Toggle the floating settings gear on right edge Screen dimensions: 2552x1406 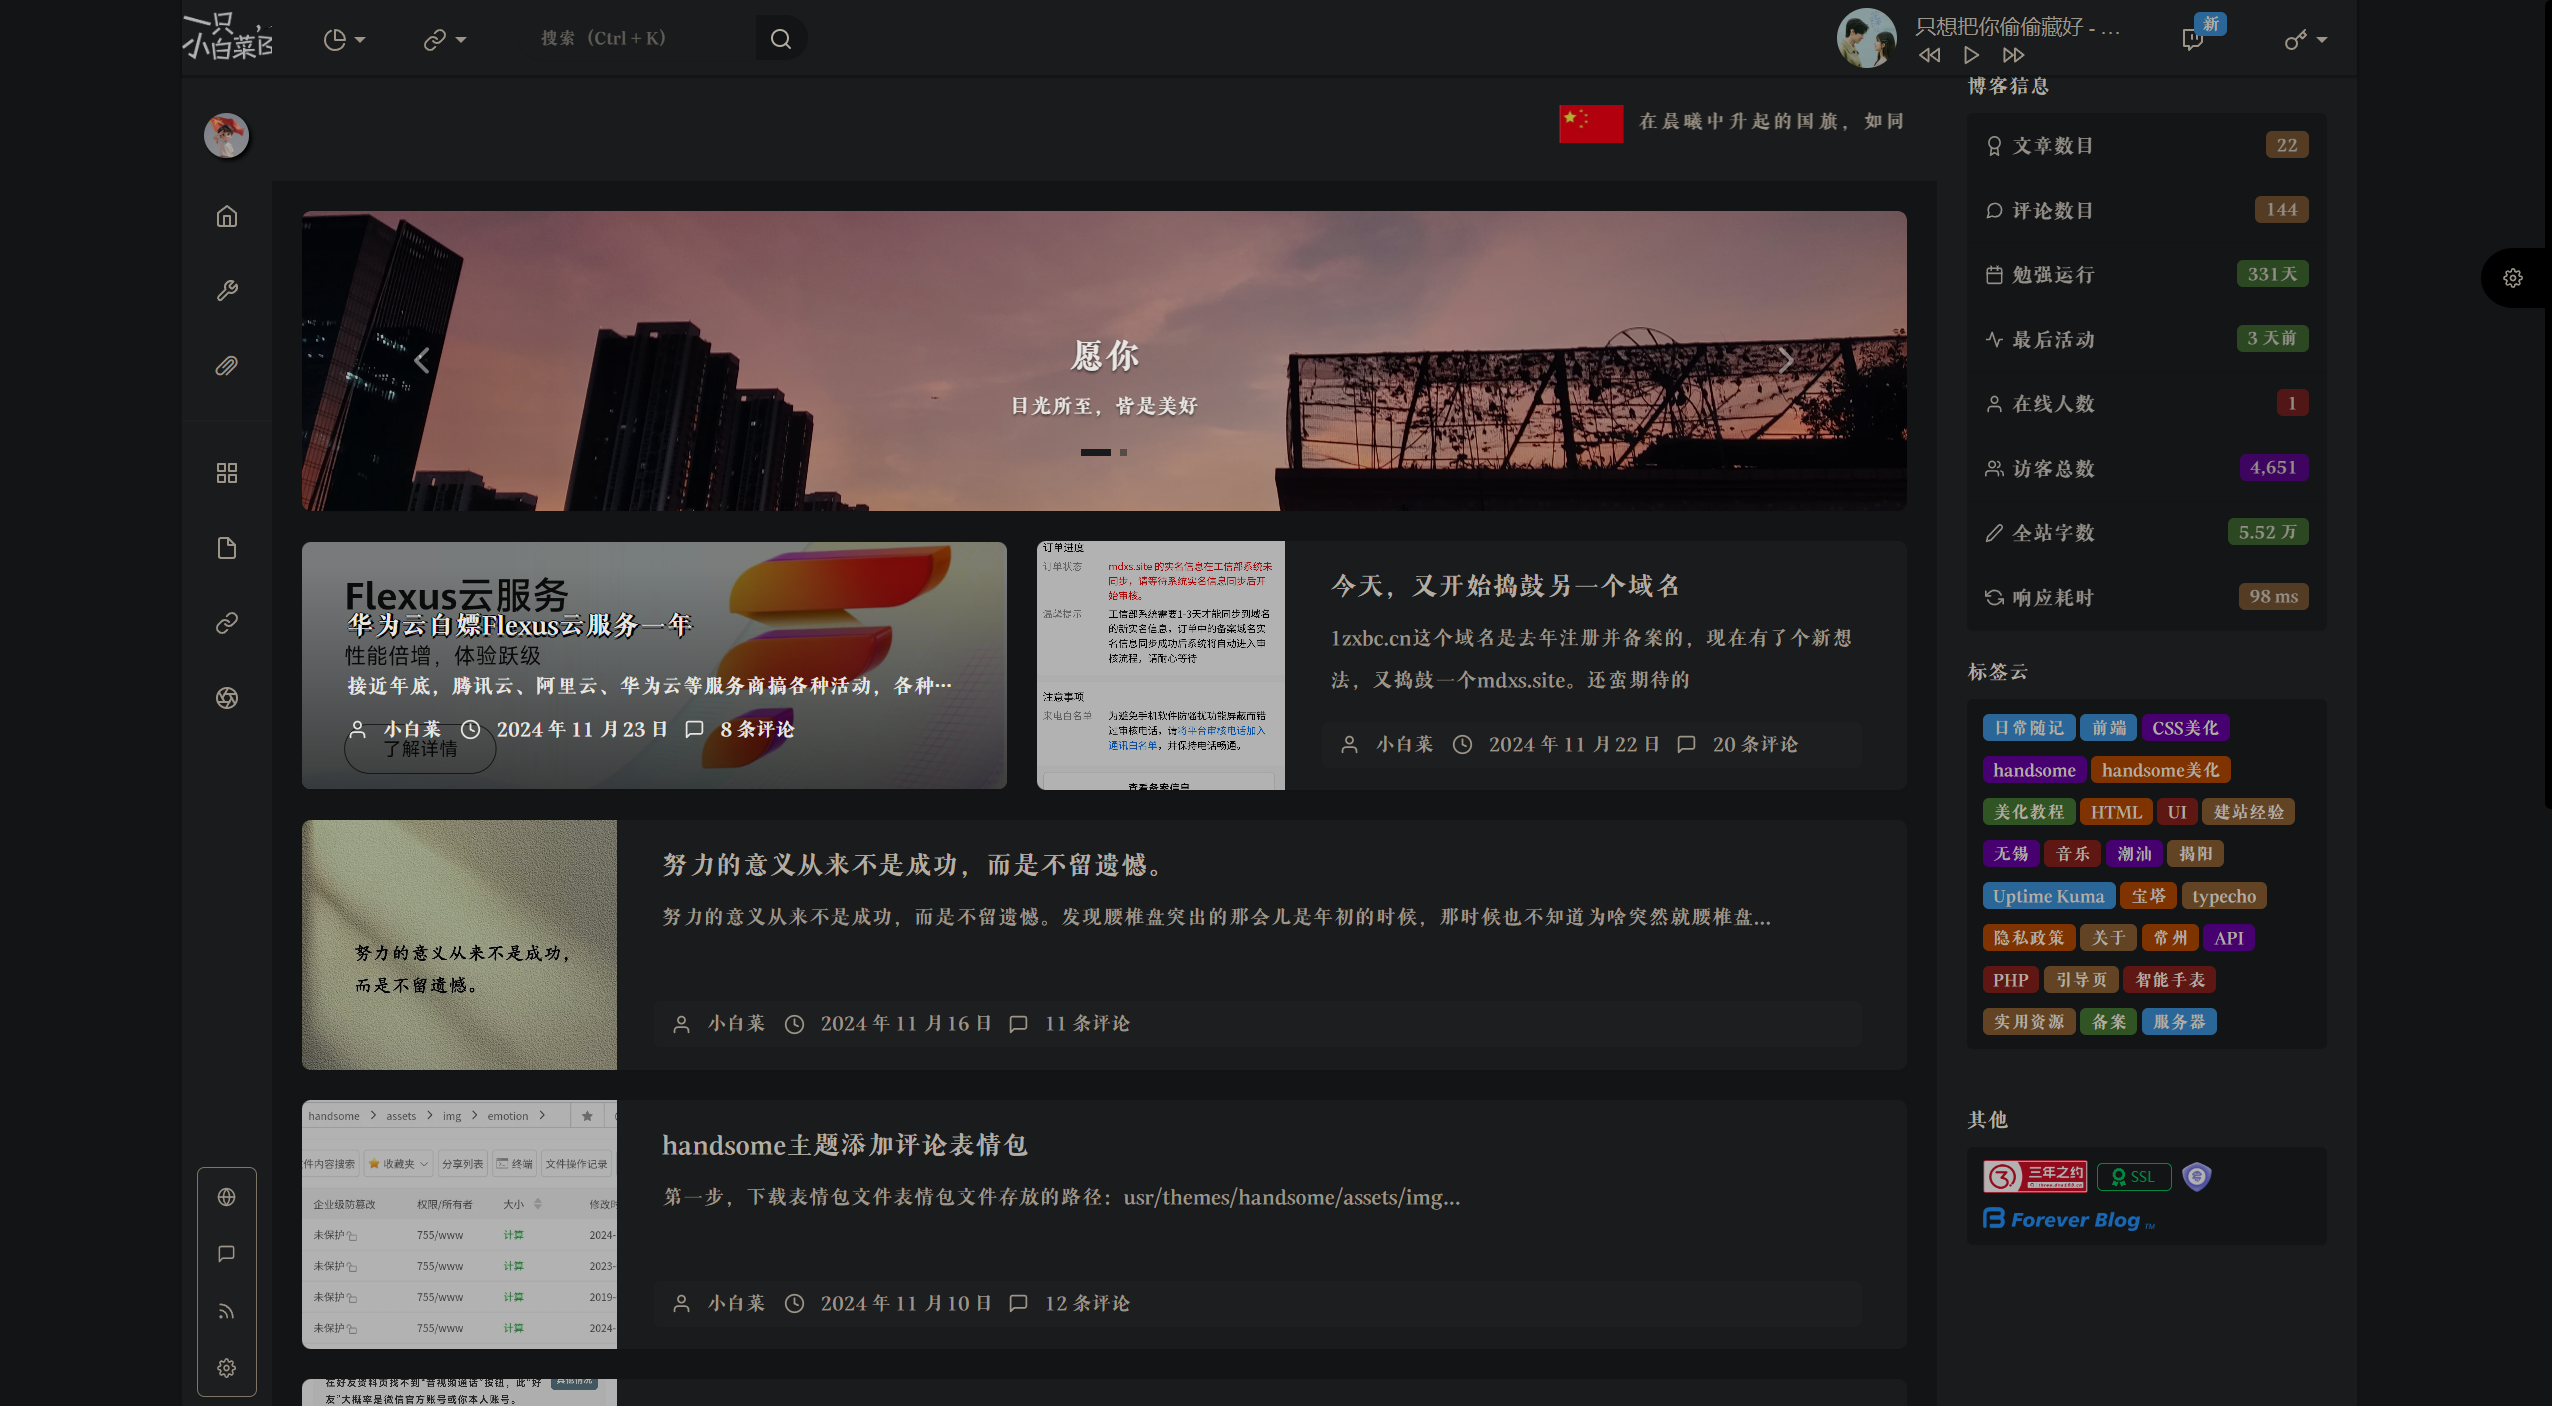pos(2512,277)
